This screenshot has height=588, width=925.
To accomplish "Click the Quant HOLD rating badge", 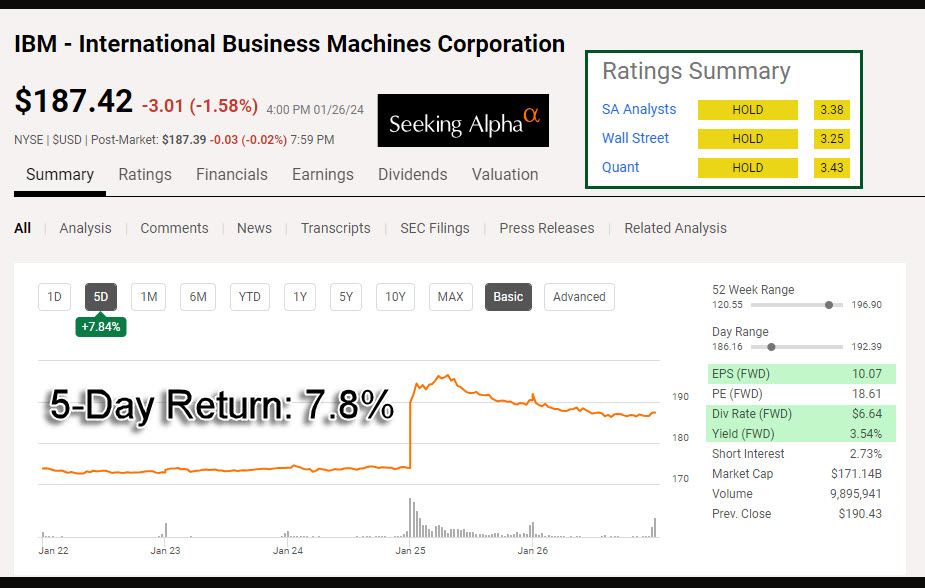I will coord(747,168).
